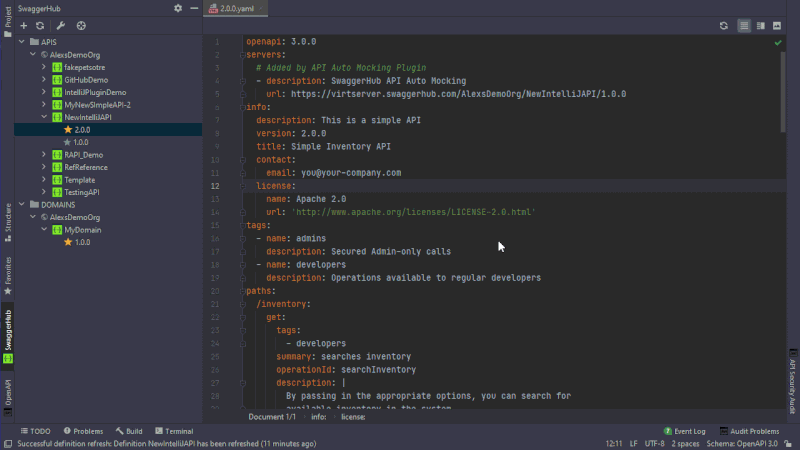Open the Structure tool window
Screen dimensions: 800x450
(8, 222)
